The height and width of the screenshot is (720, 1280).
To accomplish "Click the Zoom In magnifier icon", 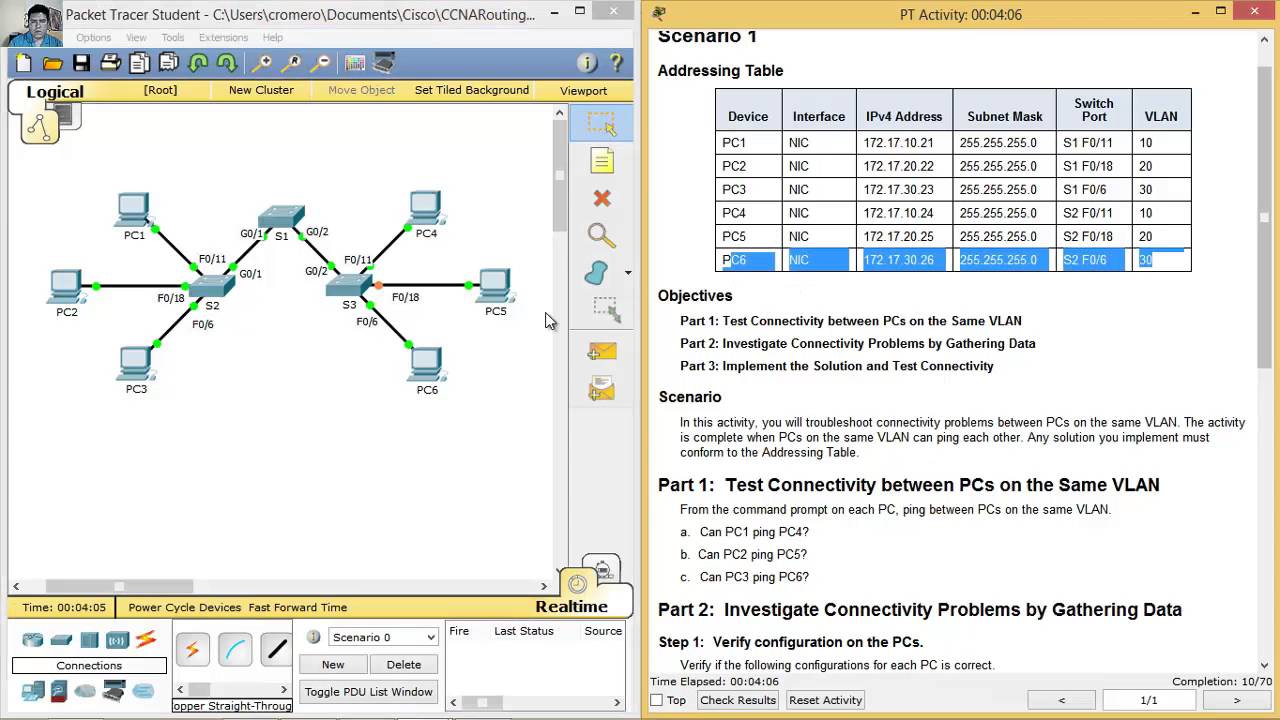I will 262,63.
